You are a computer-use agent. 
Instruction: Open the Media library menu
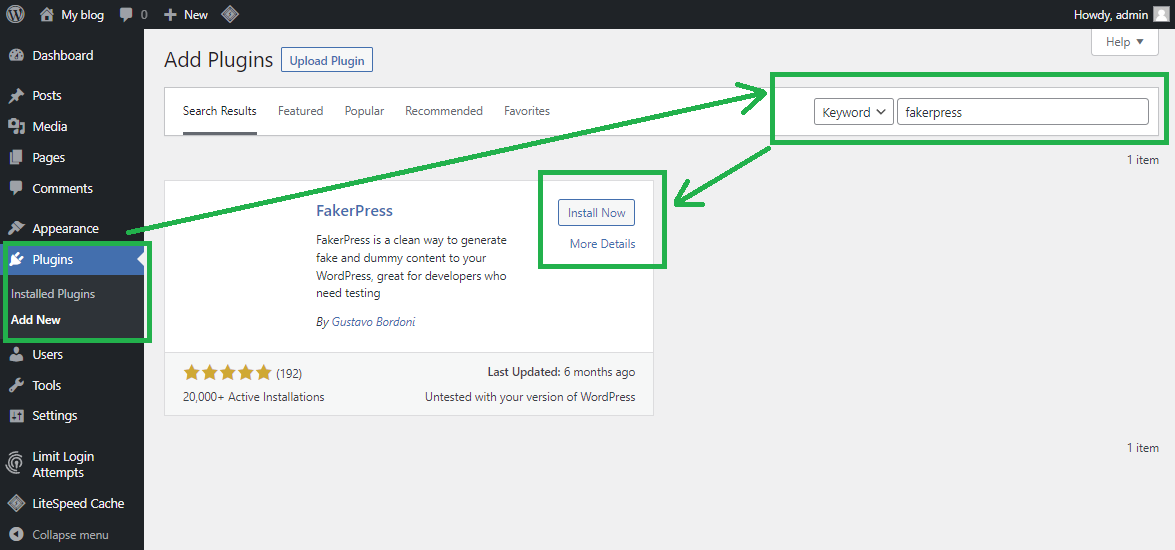pos(50,127)
